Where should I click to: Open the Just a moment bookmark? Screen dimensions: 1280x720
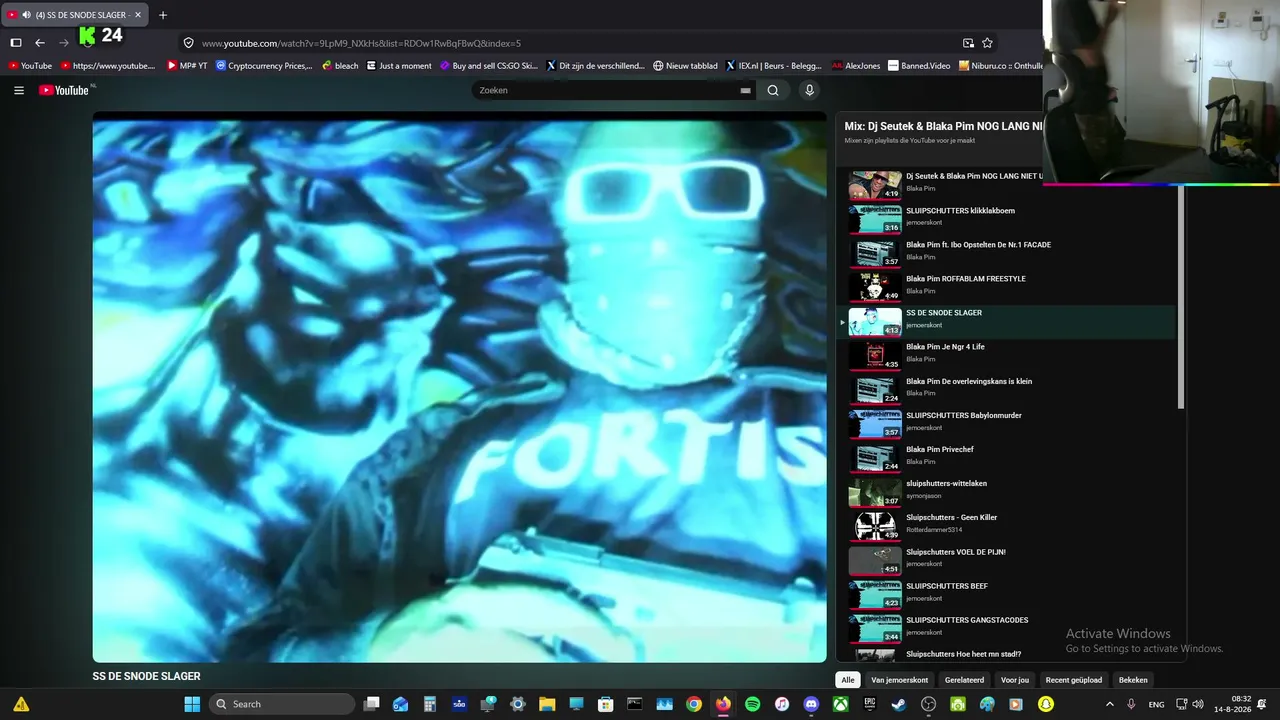point(399,66)
